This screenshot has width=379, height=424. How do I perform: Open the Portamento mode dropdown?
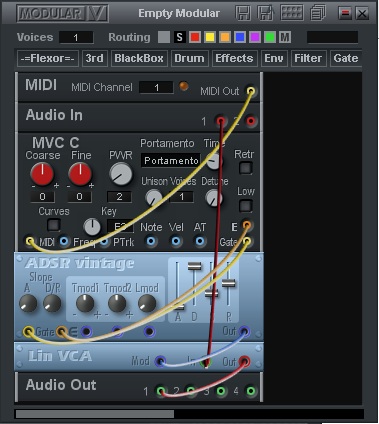171,161
